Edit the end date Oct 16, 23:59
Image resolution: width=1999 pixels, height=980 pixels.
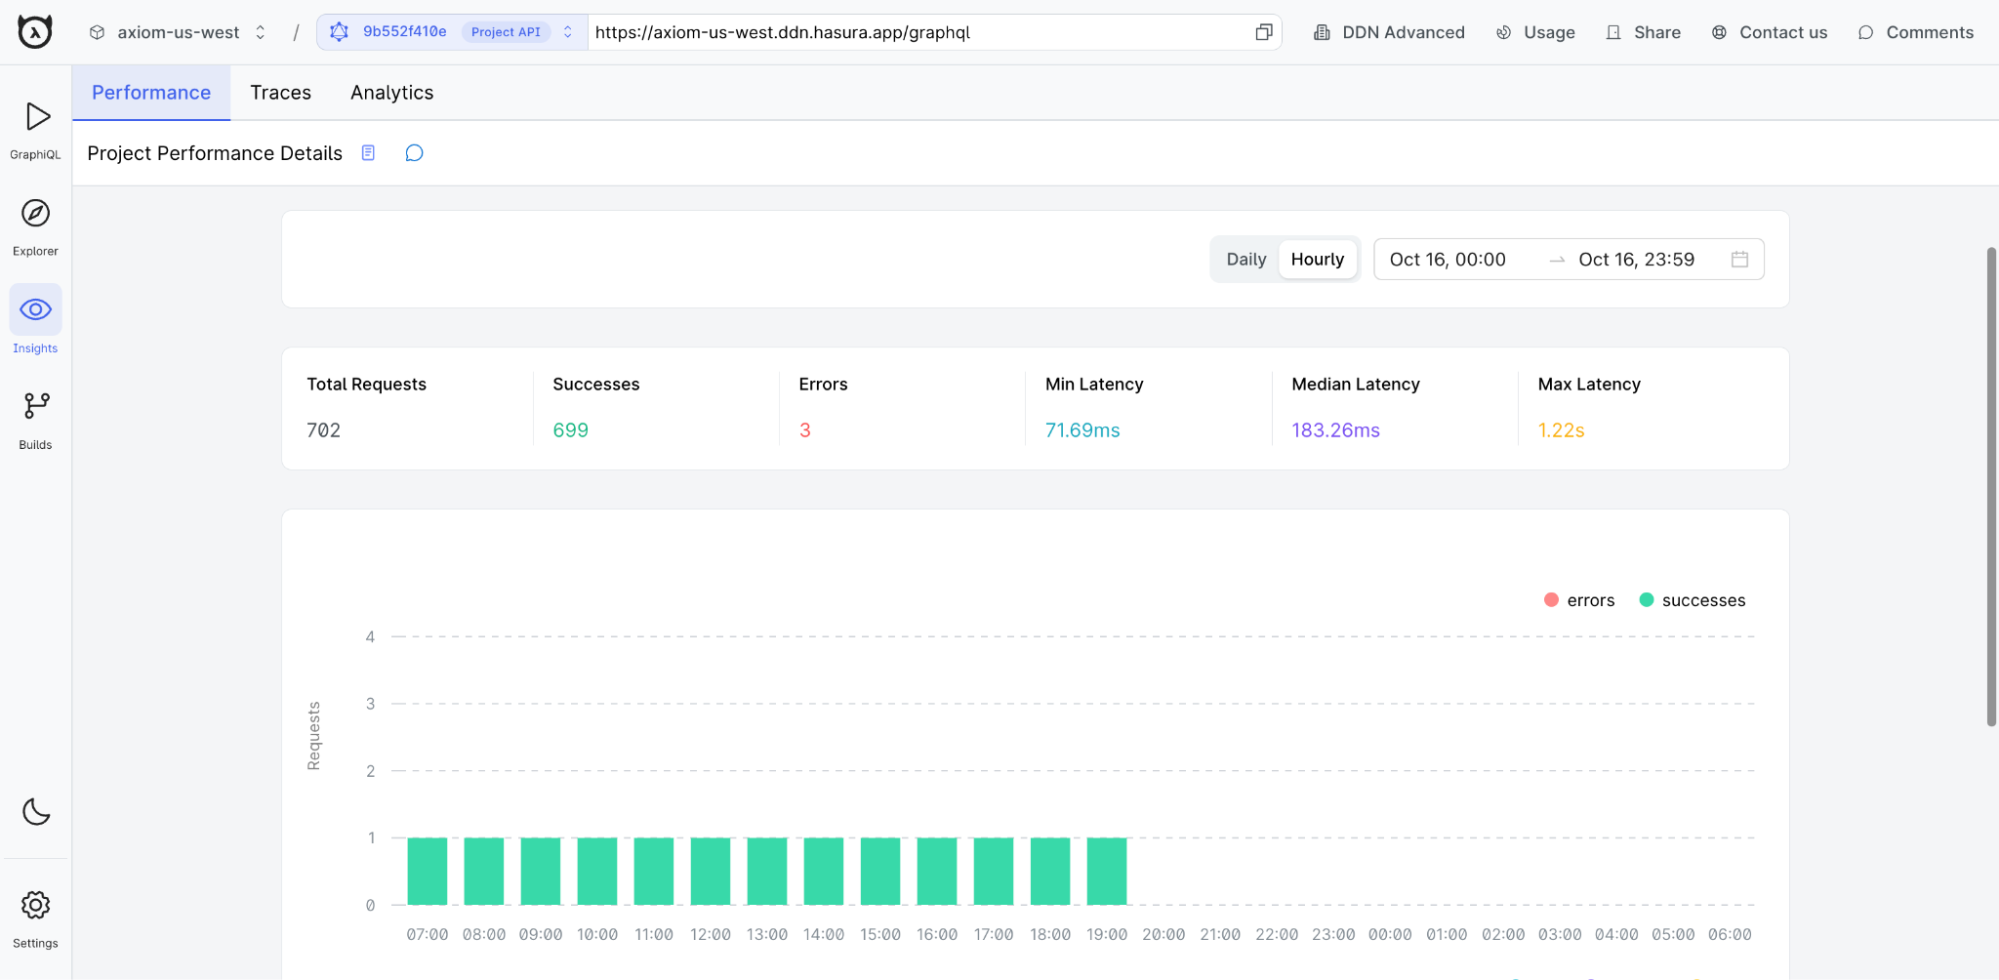[x=1636, y=259]
